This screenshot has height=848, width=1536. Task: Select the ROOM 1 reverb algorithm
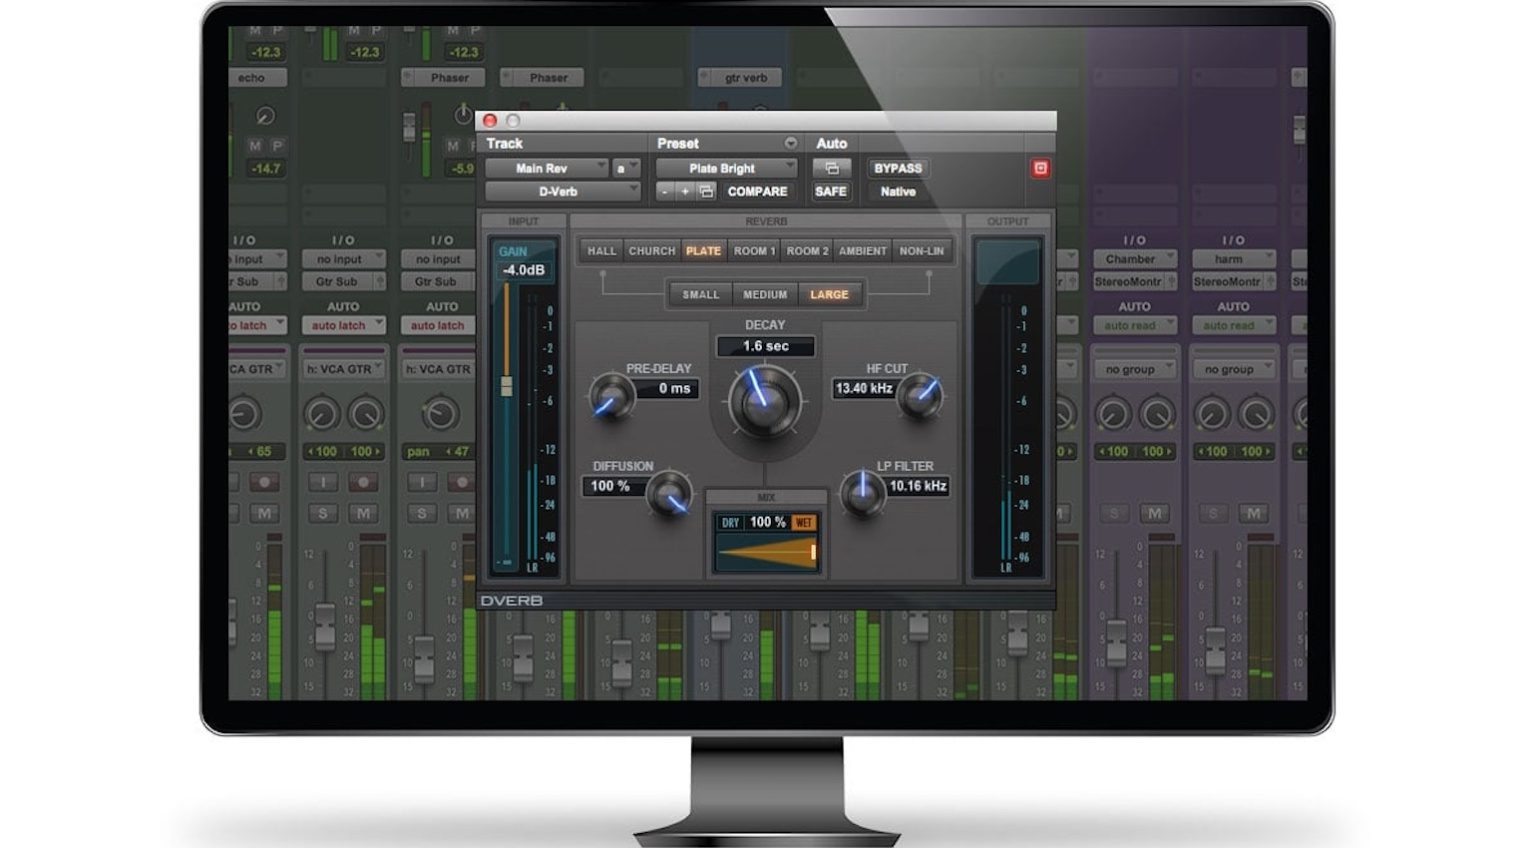click(754, 251)
